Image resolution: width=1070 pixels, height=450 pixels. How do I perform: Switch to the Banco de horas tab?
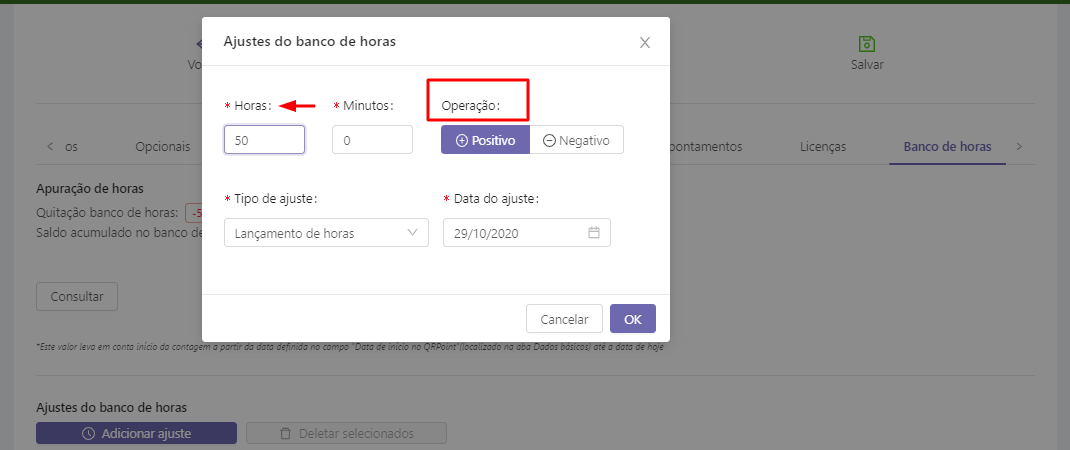pyautogui.click(x=947, y=146)
